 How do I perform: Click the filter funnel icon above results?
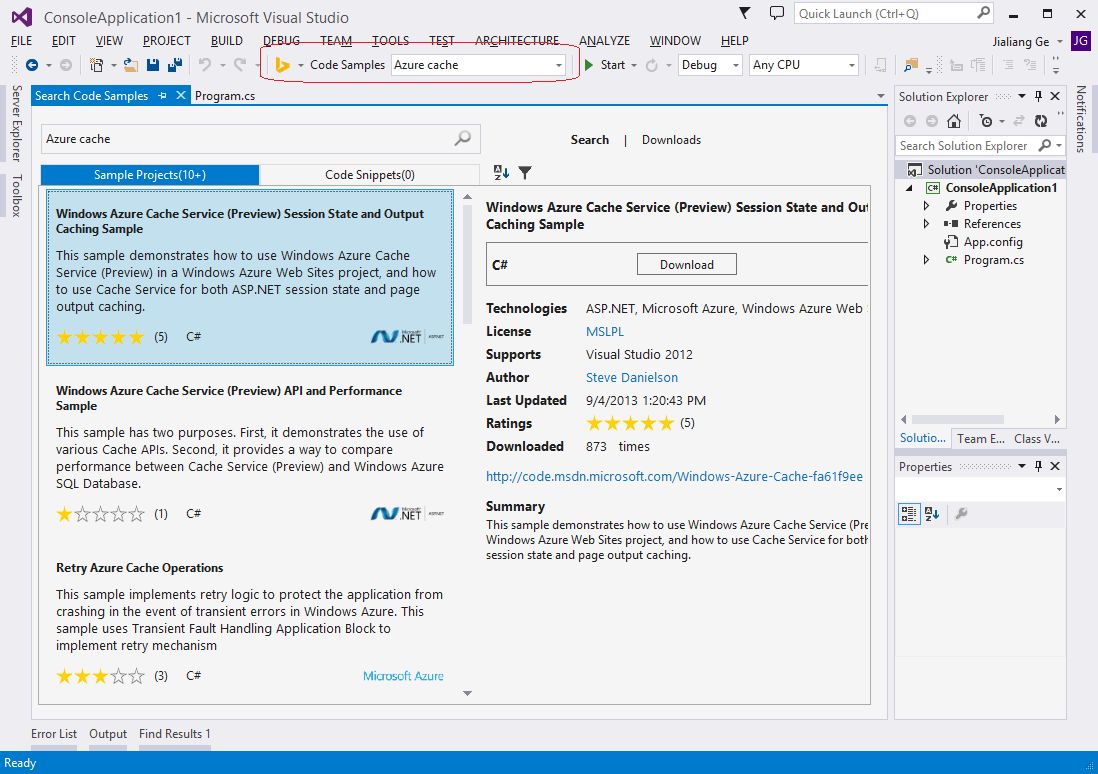(x=525, y=173)
